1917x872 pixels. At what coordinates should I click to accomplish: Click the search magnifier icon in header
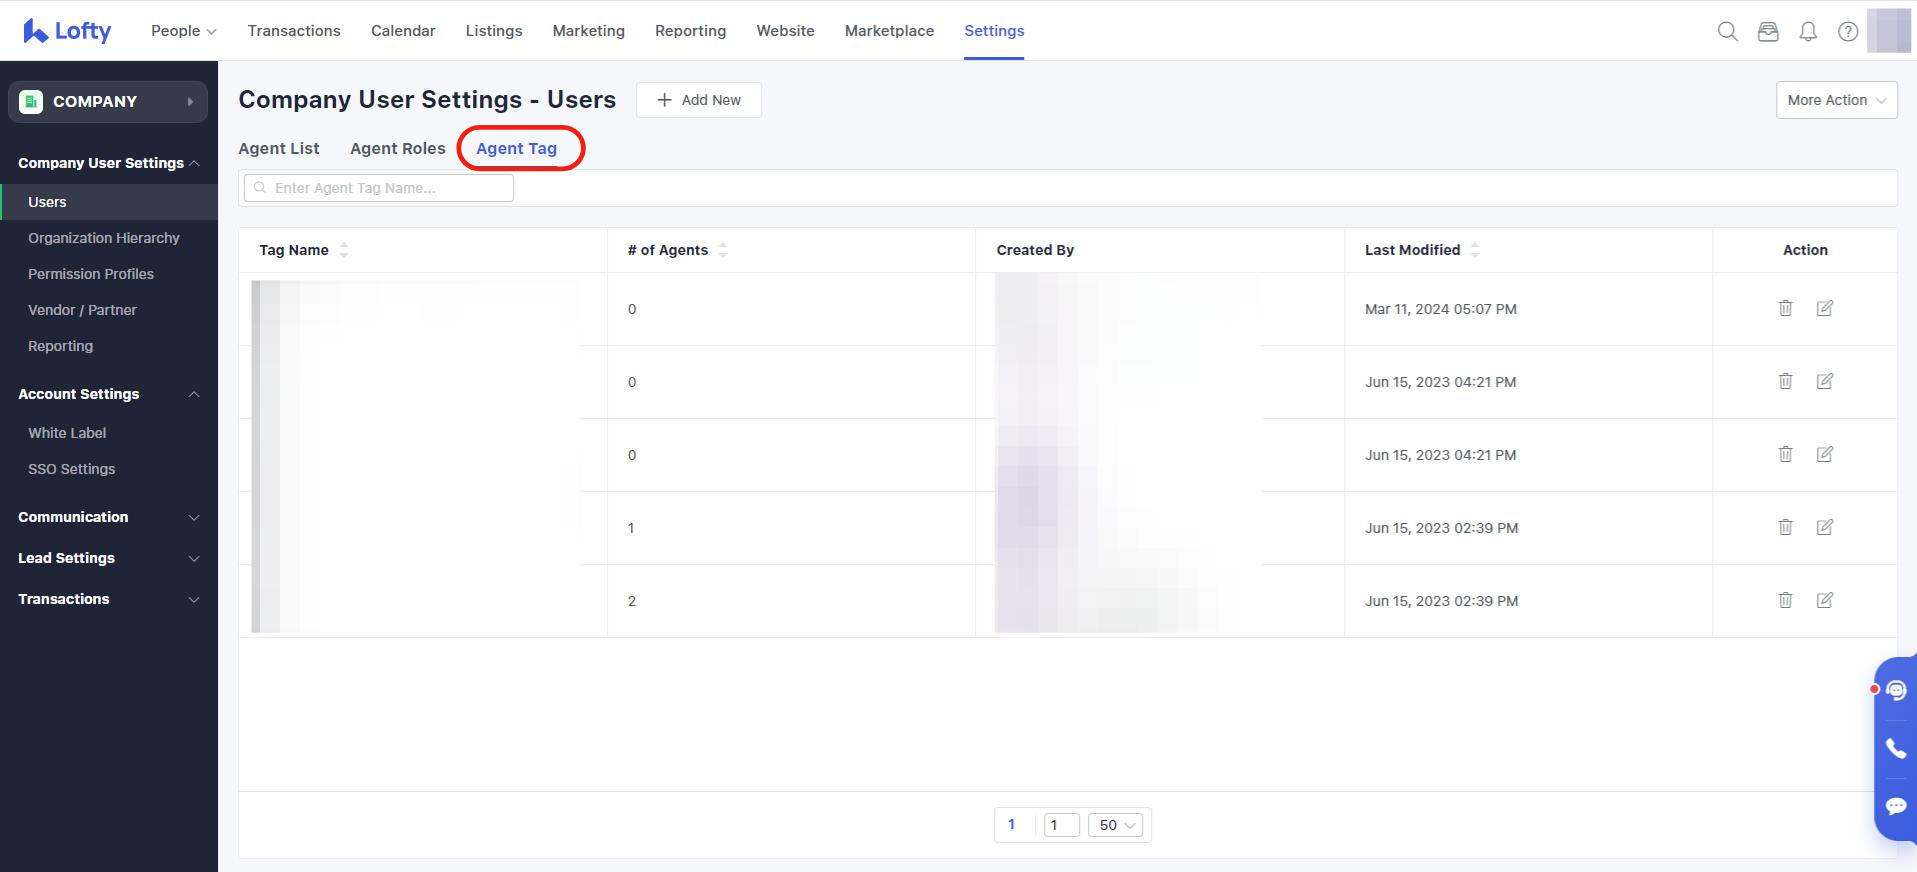pyautogui.click(x=1727, y=31)
